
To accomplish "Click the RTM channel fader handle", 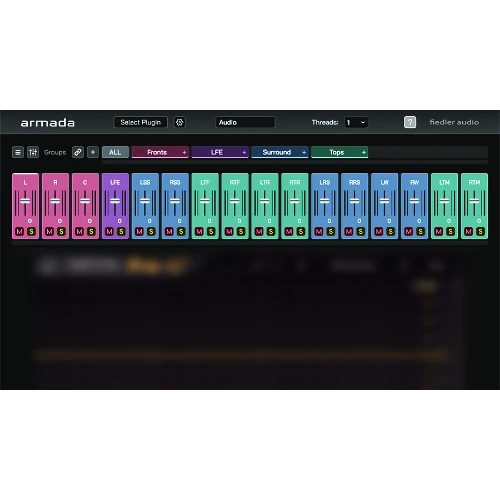I will tap(474, 201).
